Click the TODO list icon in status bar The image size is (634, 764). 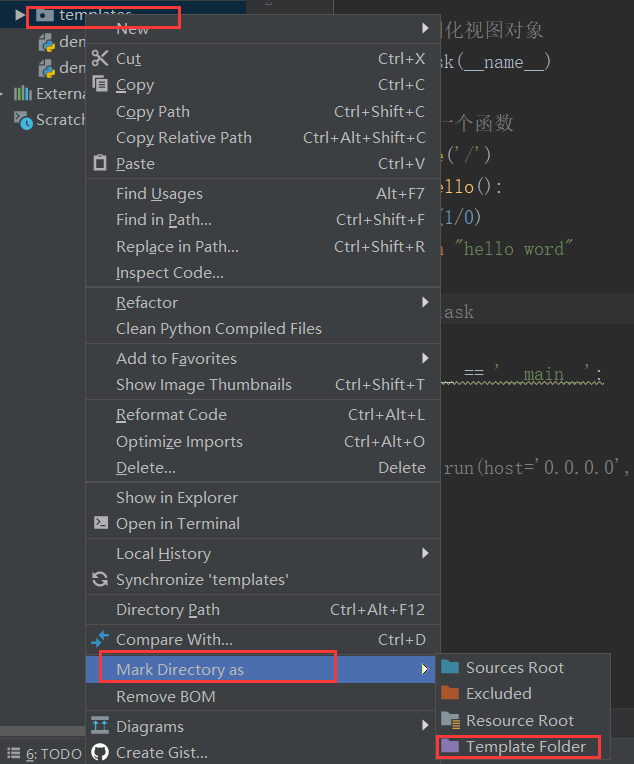tap(14, 753)
